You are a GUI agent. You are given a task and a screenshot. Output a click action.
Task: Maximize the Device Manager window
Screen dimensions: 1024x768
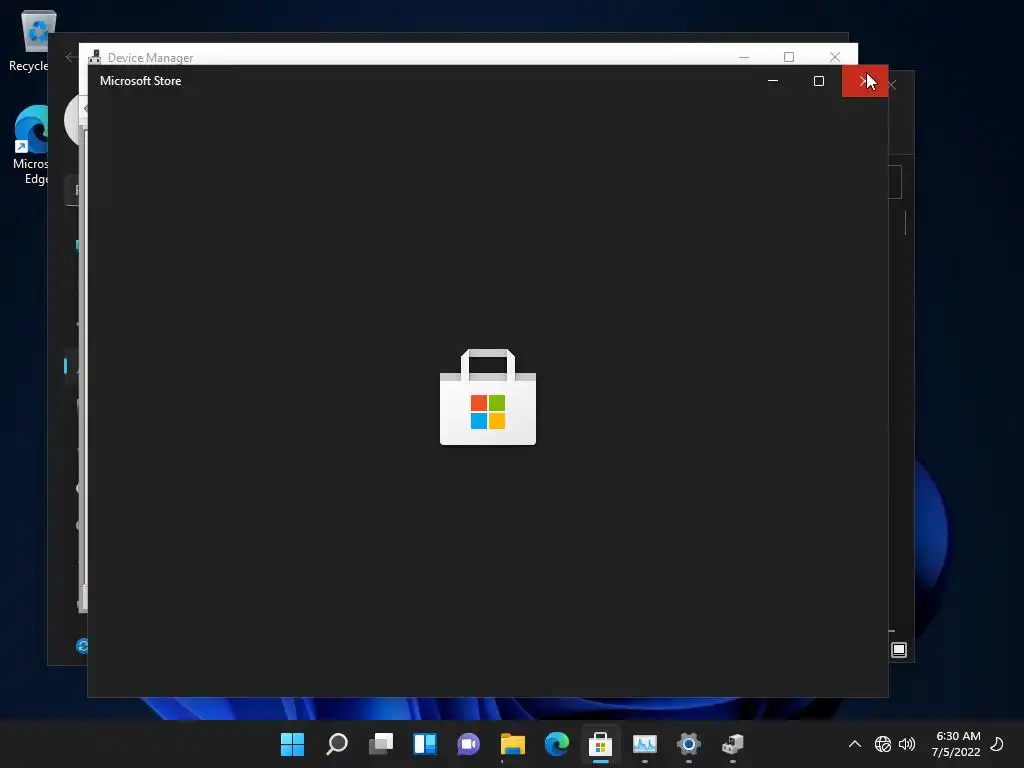point(789,57)
